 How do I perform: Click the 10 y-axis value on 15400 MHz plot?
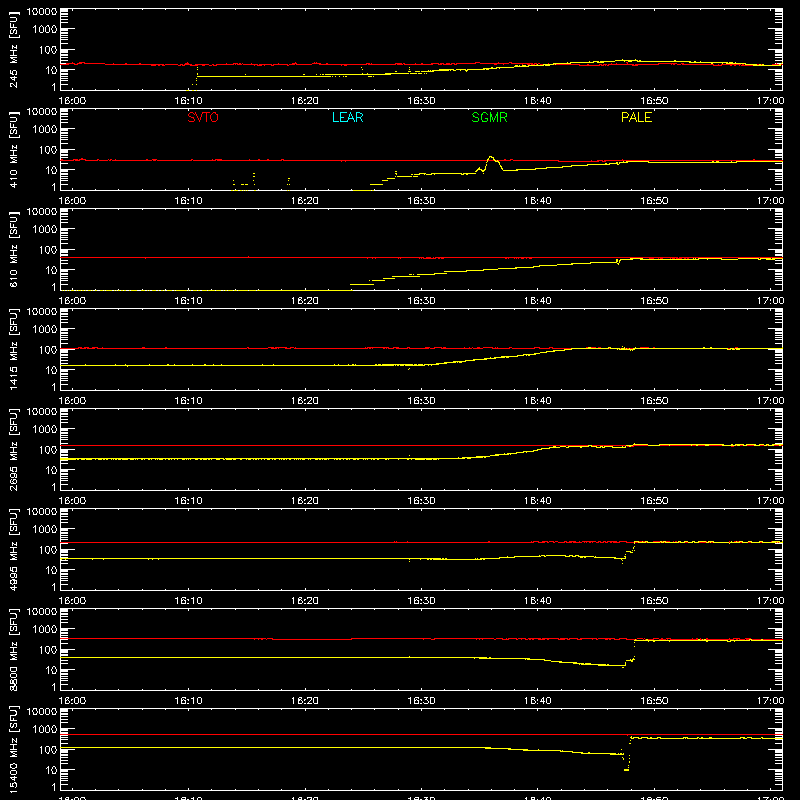click(51, 770)
